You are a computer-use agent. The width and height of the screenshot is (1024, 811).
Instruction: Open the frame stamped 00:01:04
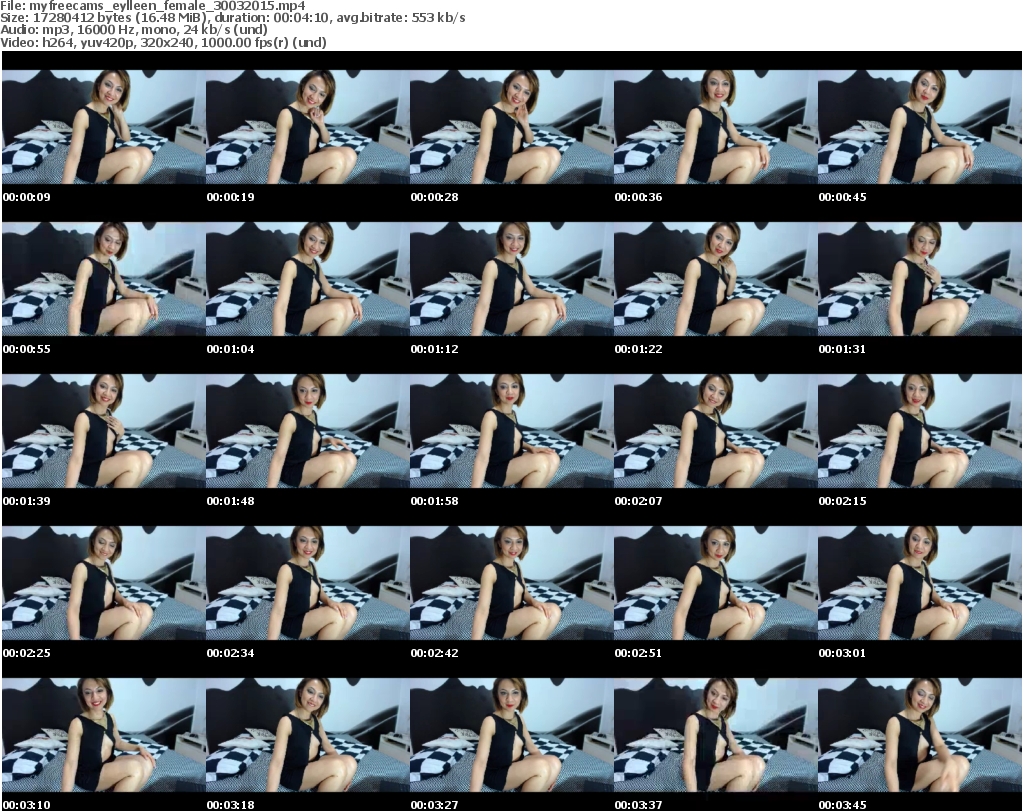click(x=308, y=279)
